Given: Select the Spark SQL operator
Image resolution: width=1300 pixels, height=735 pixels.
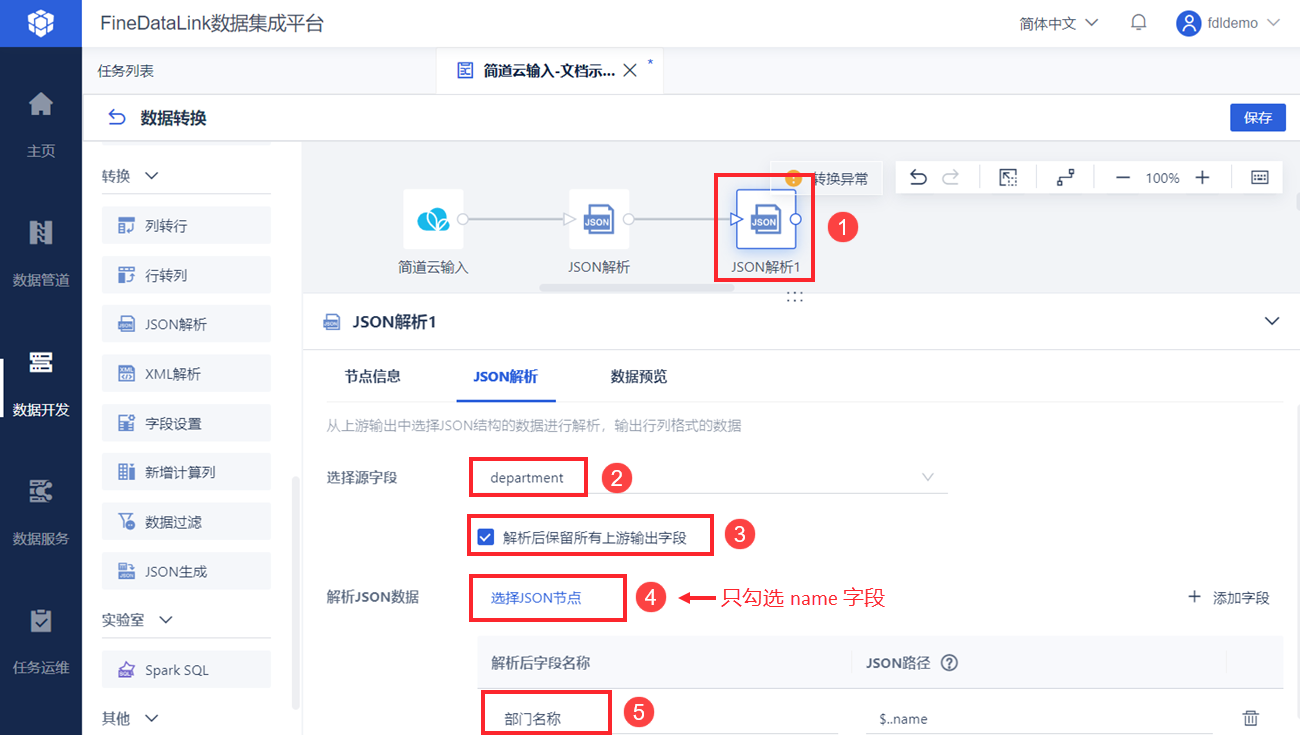Looking at the screenshot, I should 187,670.
